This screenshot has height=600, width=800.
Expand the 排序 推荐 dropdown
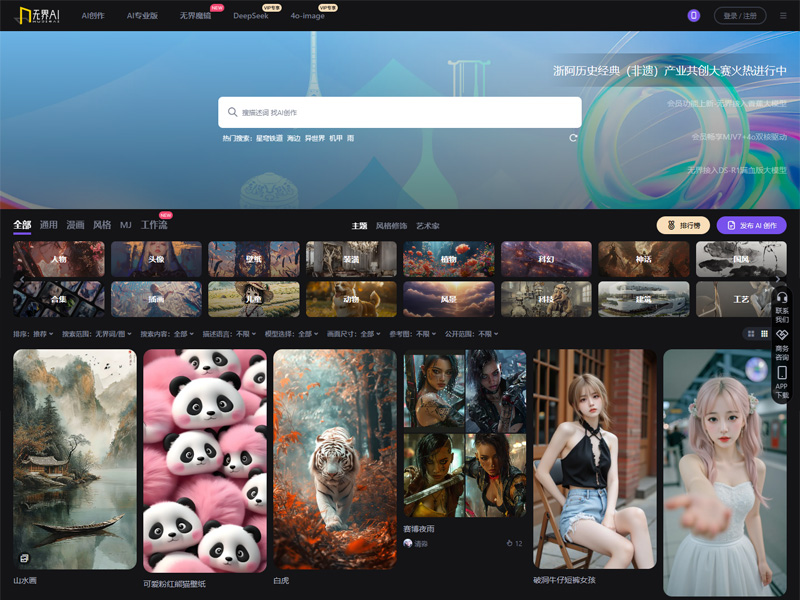[x=34, y=334]
